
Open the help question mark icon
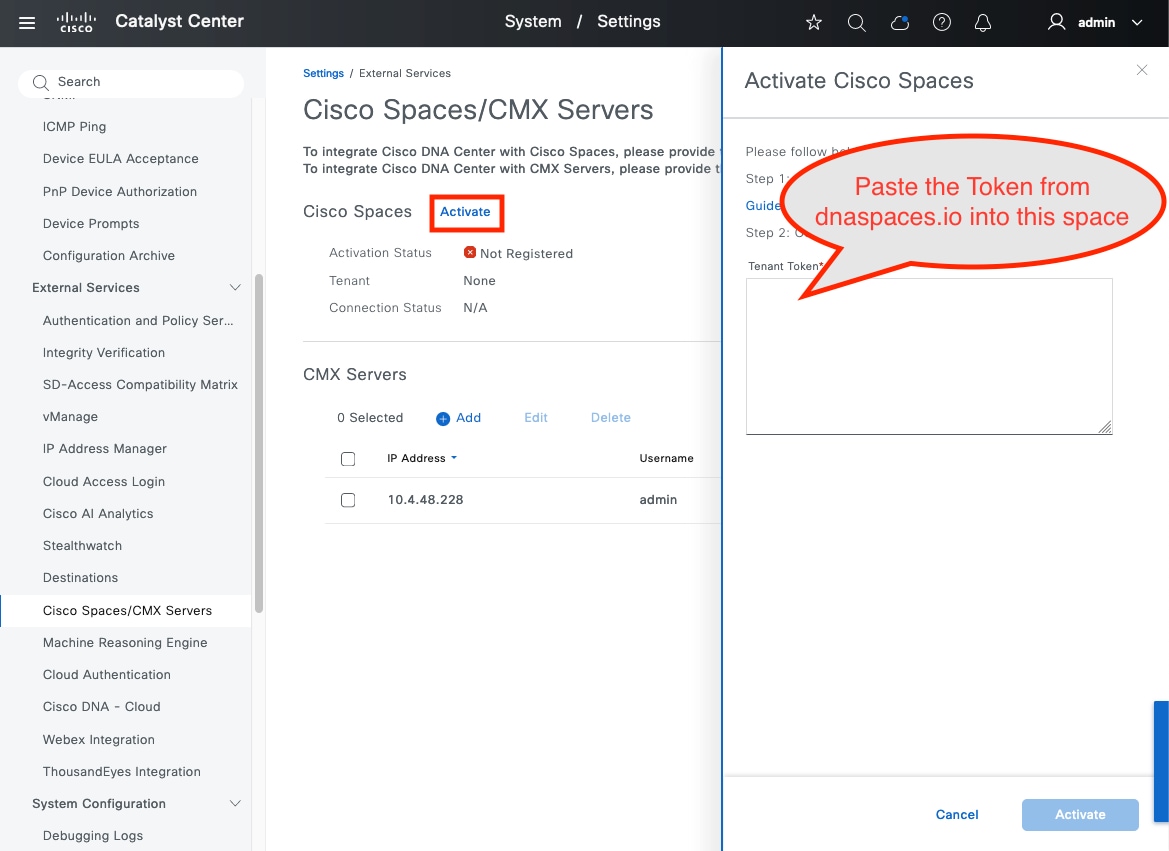[x=942, y=22]
